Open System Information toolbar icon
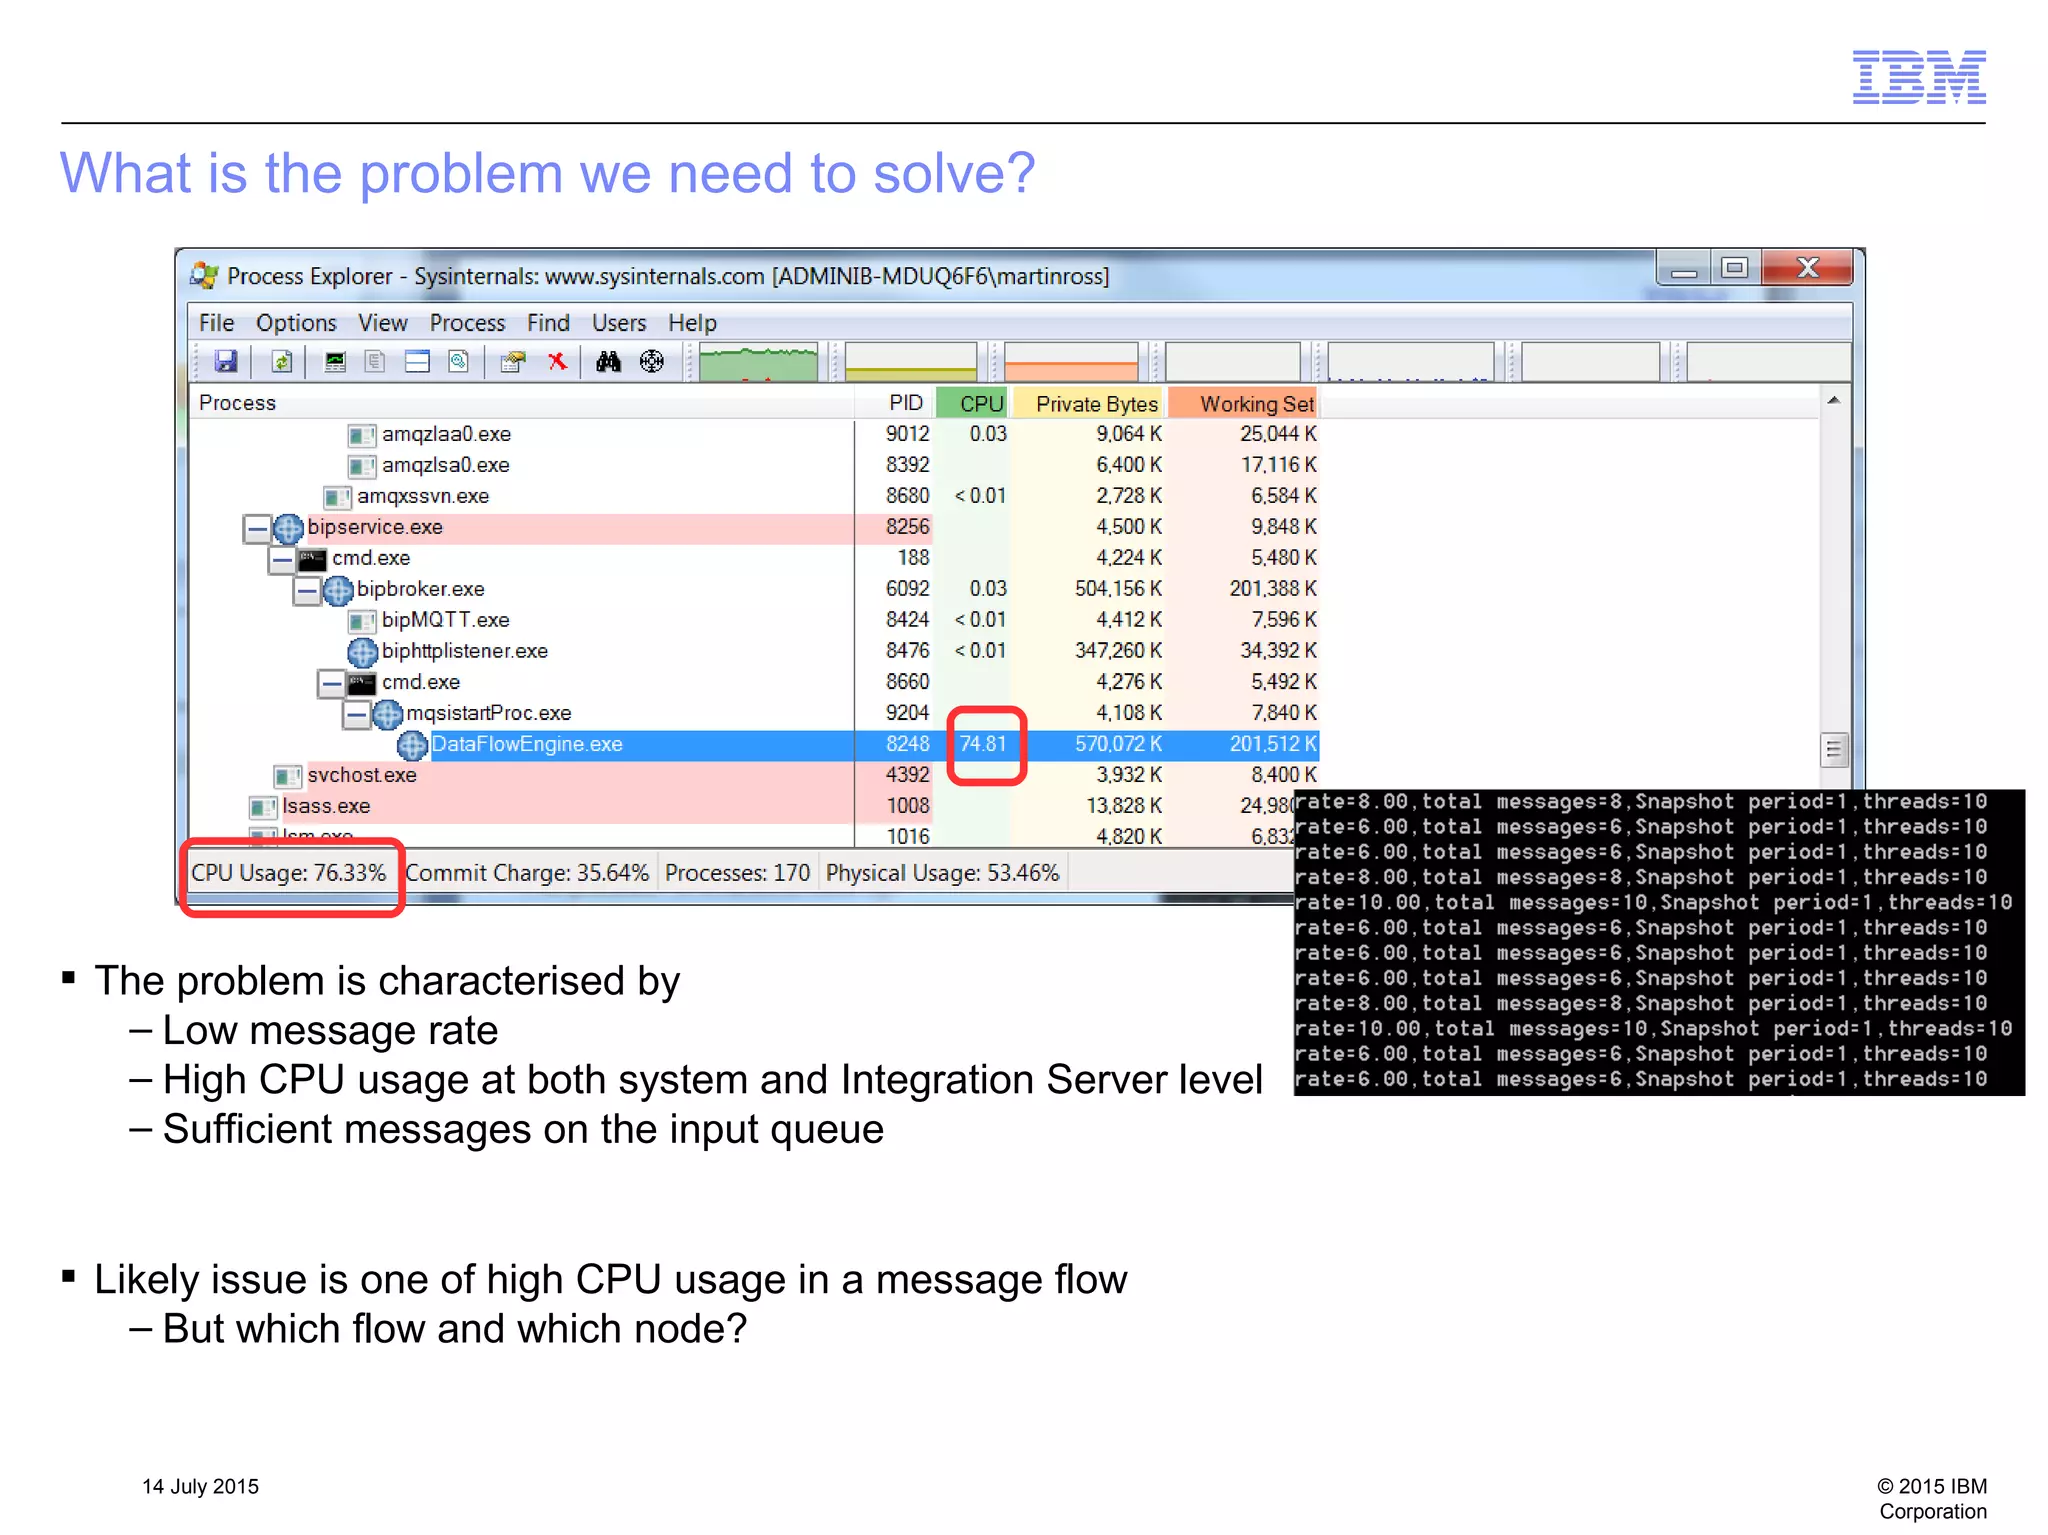The width and height of the screenshot is (2048, 1535). tap(335, 362)
